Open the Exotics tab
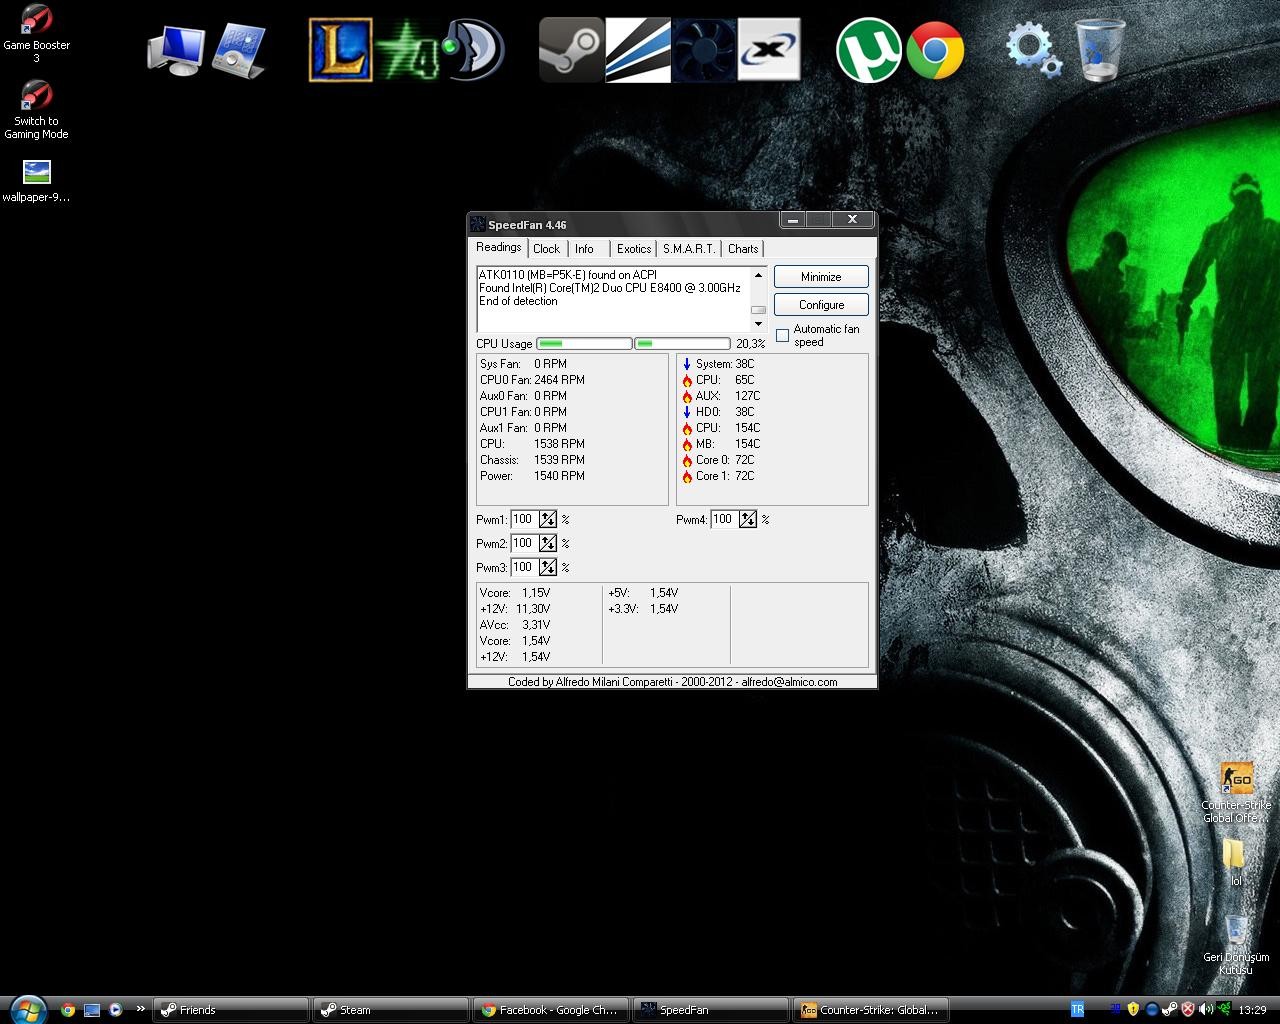This screenshot has height=1024, width=1280. [x=634, y=249]
